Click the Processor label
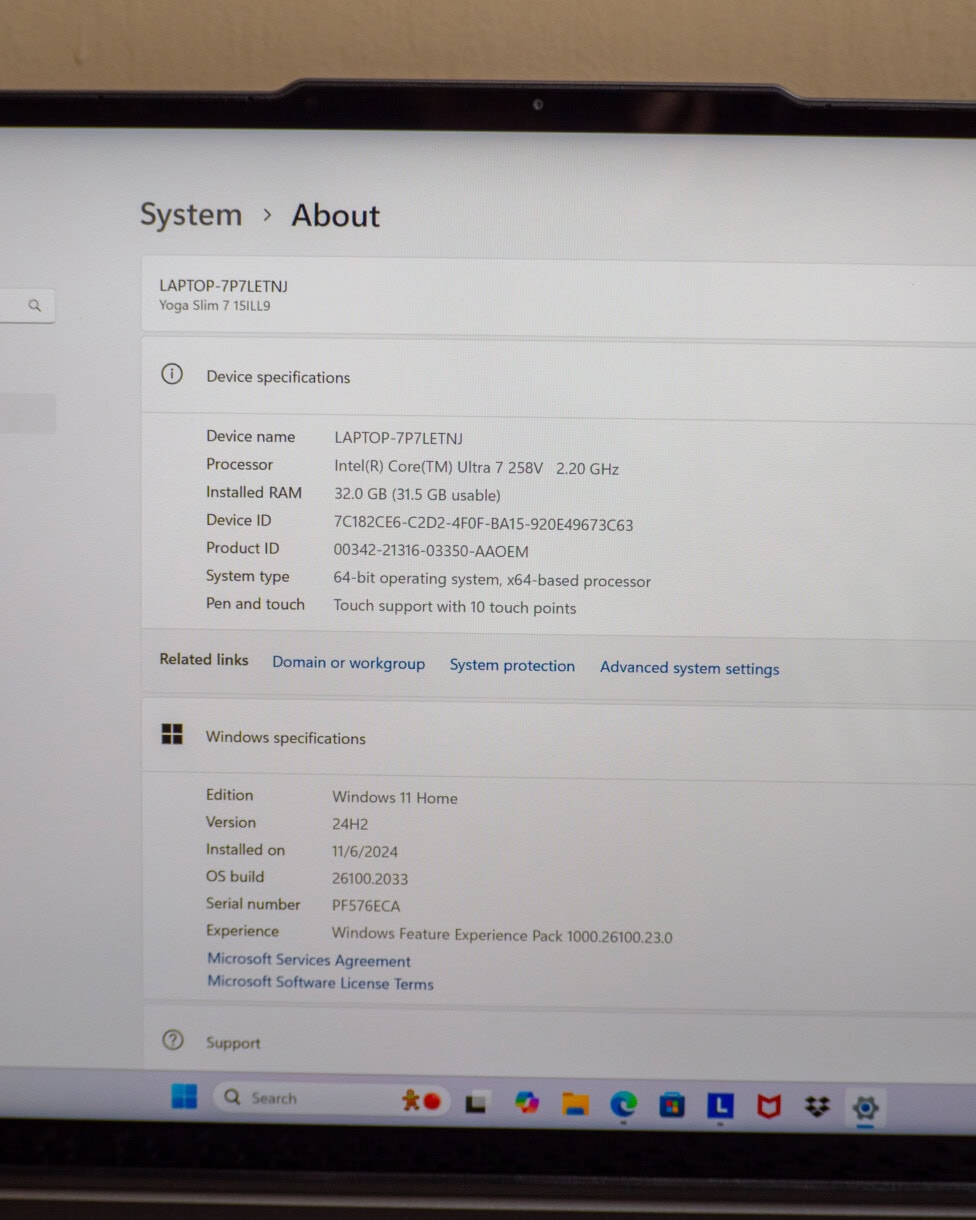 click(239, 464)
